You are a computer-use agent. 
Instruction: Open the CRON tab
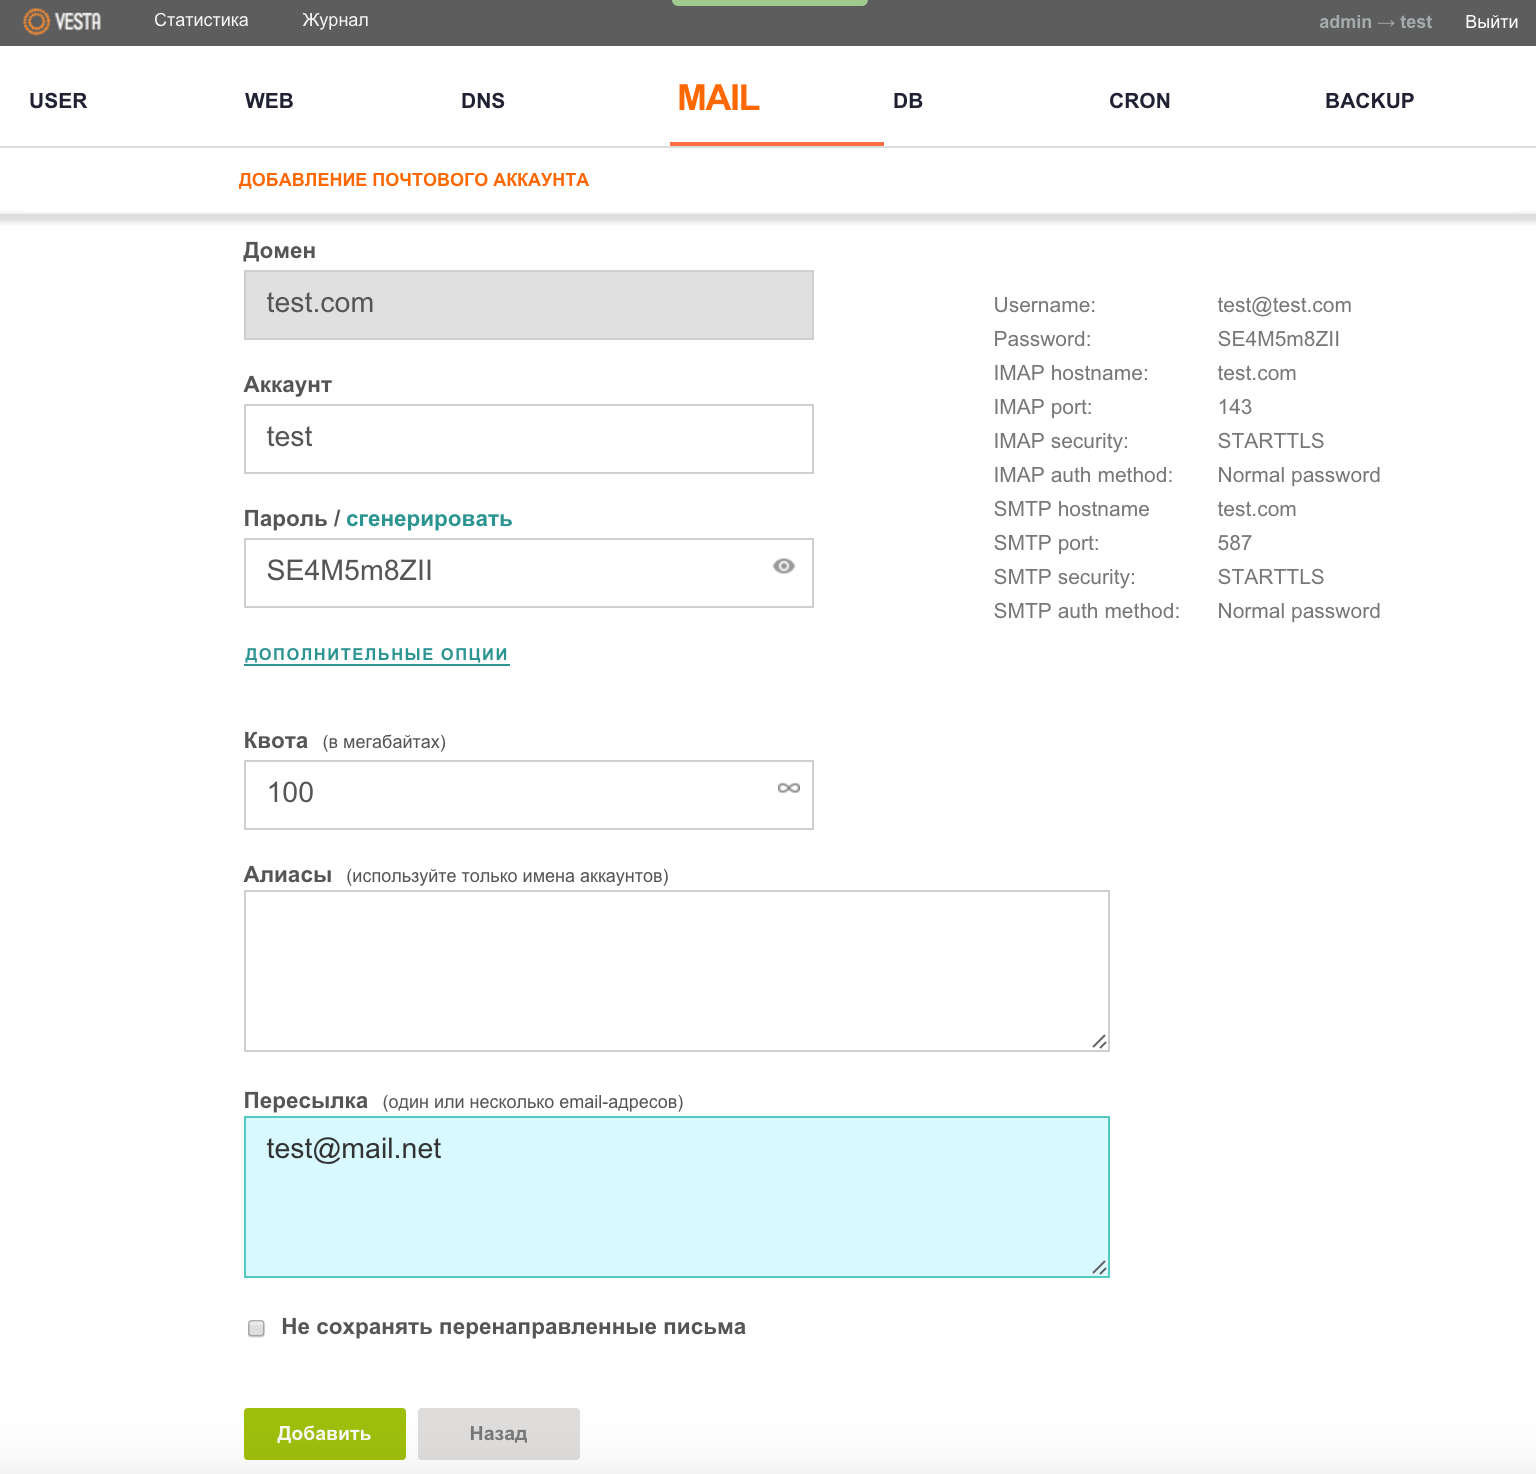click(1140, 101)
